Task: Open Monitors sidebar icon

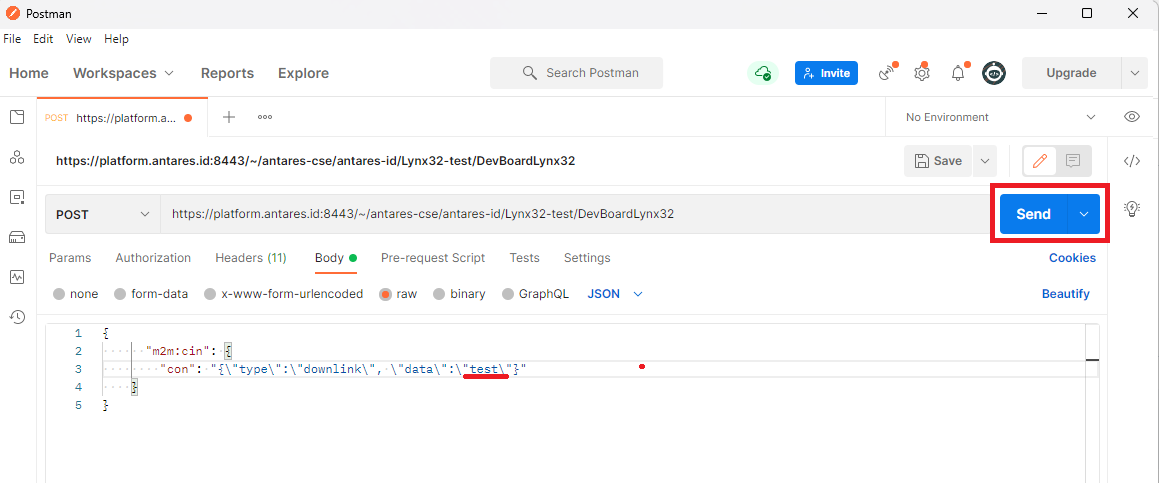Action: tap(16, 277)
